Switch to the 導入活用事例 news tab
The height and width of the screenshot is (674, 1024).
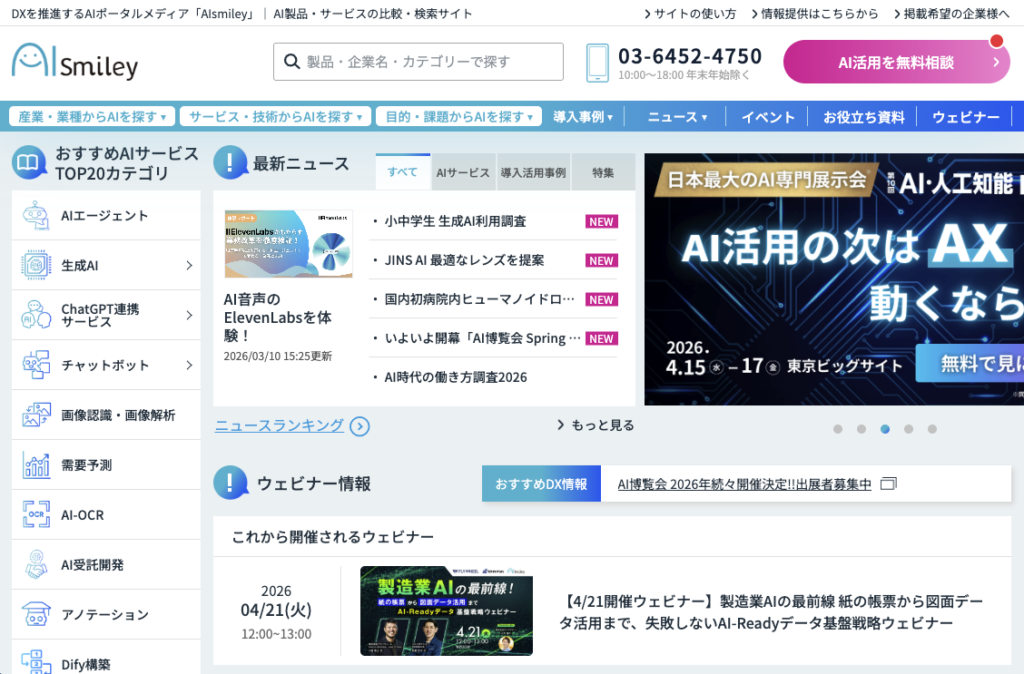(533, 172)
